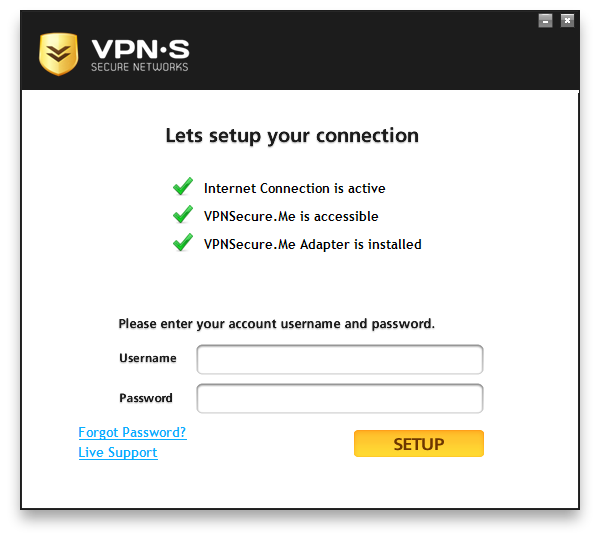Open the Forgot Password? link
The image size is (600, 540).
[x=132, y=432]
